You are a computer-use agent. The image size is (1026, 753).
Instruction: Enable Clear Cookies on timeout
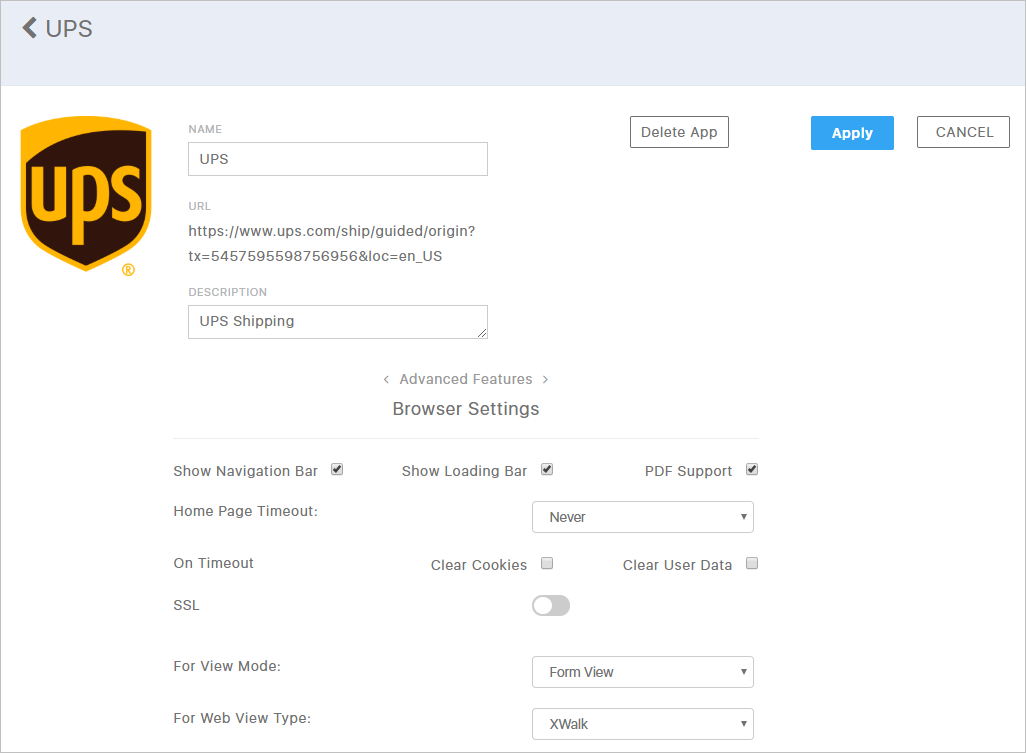coord(547,563)
